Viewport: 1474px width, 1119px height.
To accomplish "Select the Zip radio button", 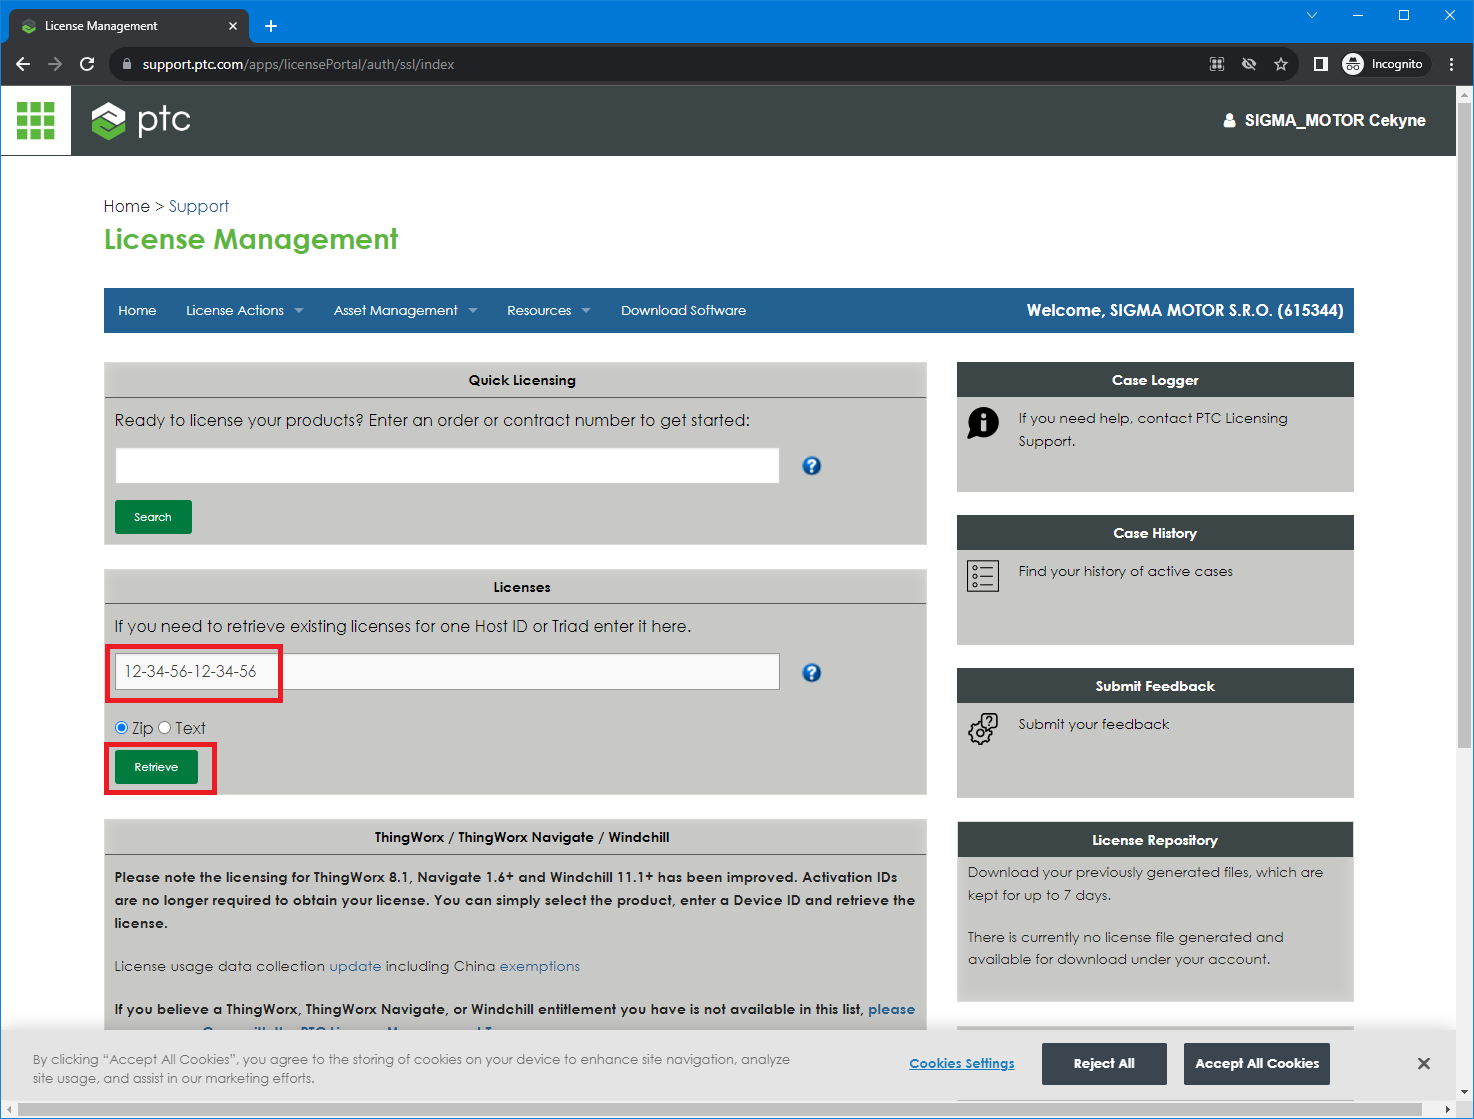I will (121, 727).
